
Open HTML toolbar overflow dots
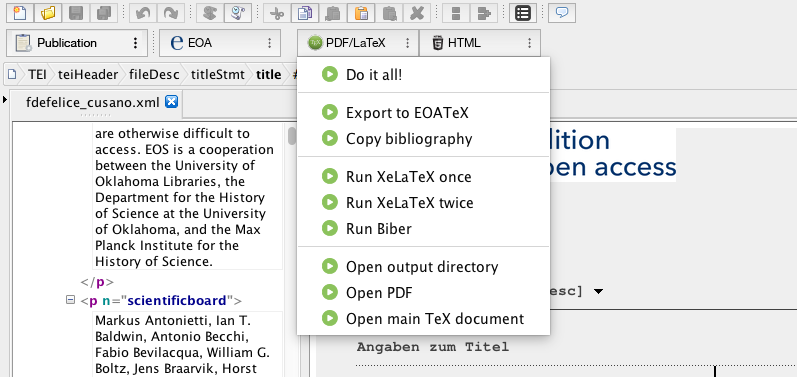point(530,43)
